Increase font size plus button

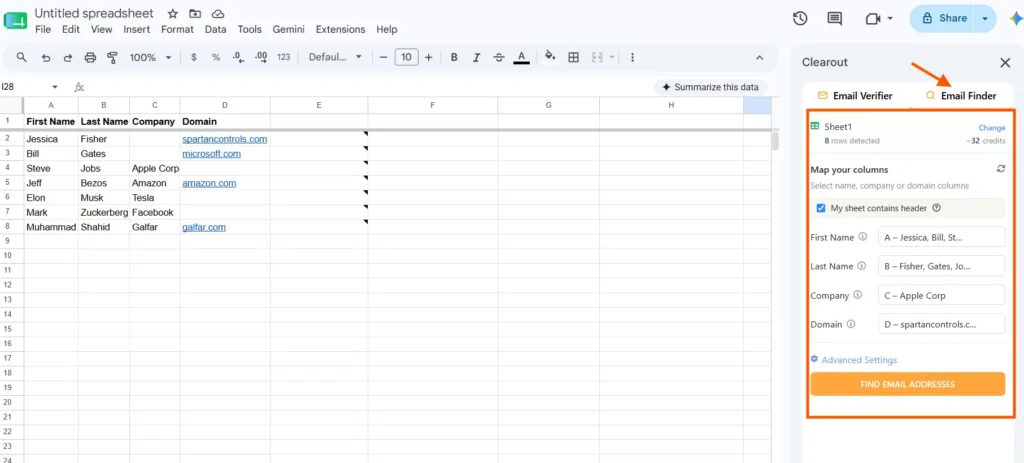(x=428, y=57)
